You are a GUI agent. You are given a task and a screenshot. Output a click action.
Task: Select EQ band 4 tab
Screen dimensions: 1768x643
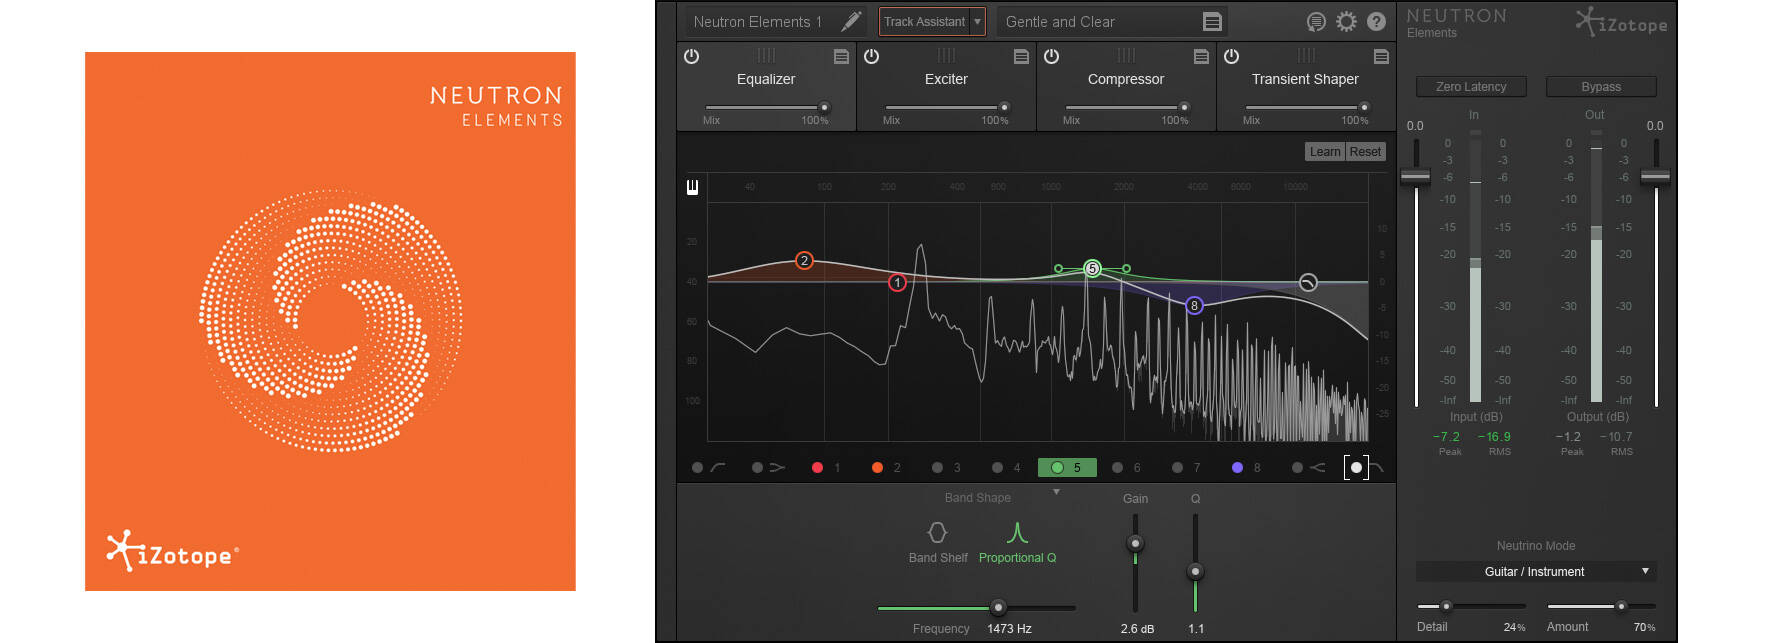tap(1007, 468)
